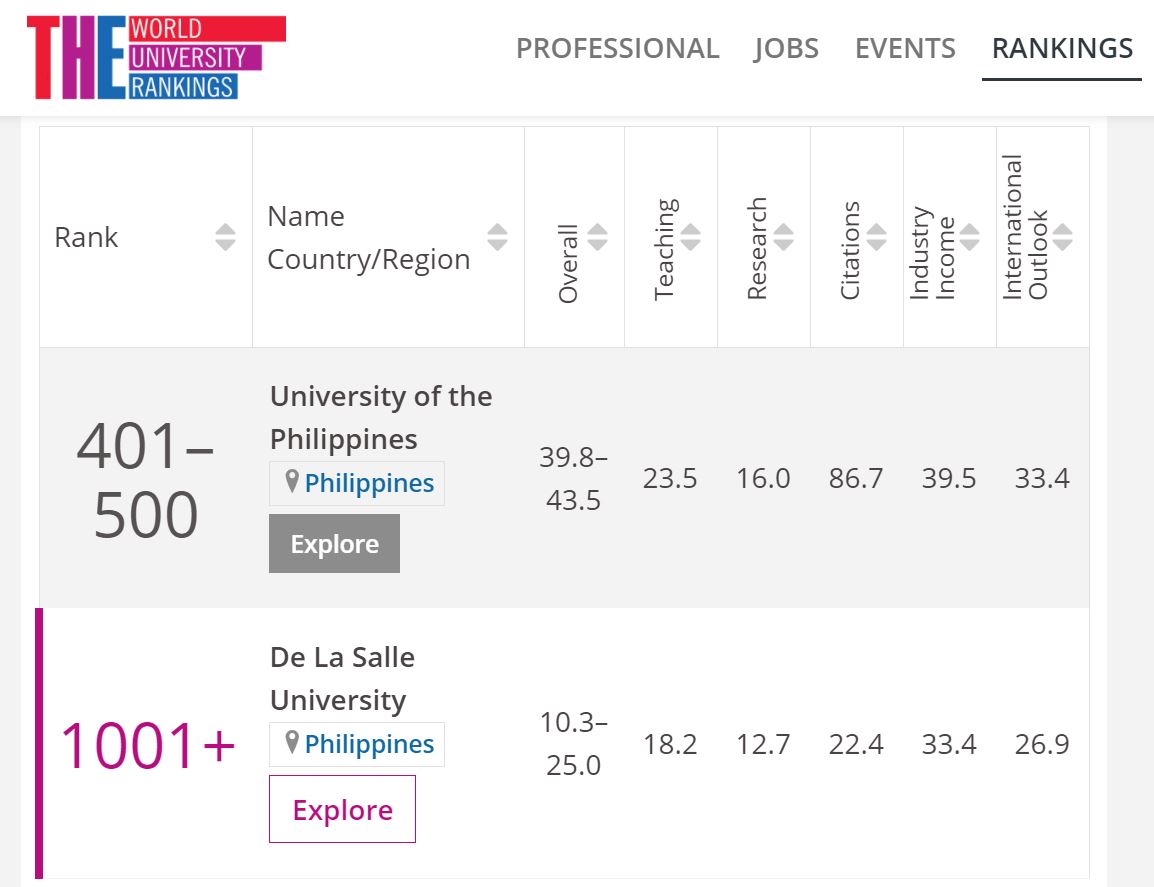Follow Philippines link under De La Salle University
1154x887 pixels.
369,744
